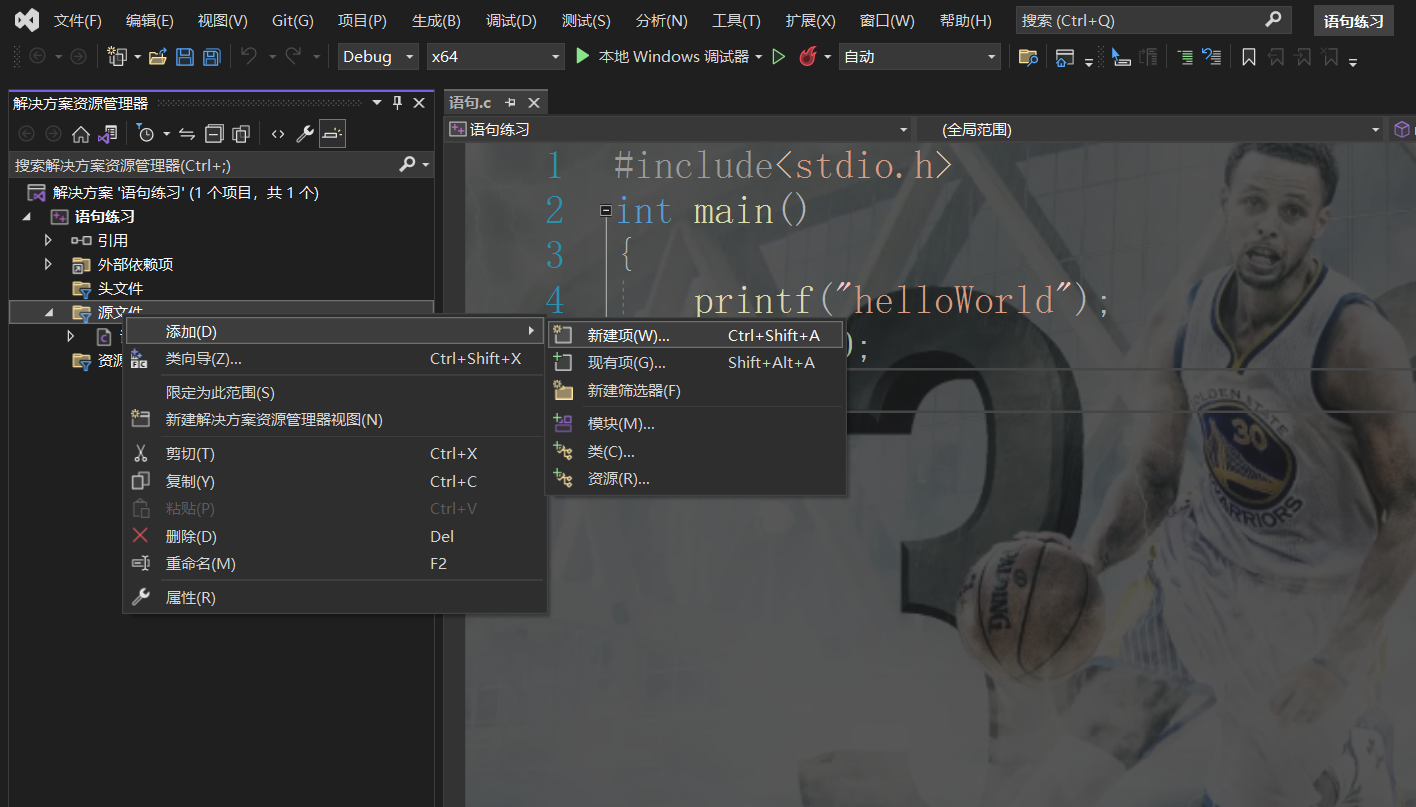Select 删除(D) from context menu

(334, 537)
